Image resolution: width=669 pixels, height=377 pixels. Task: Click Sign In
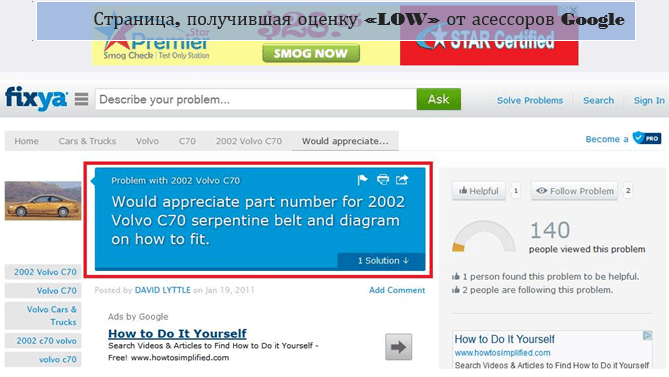(649, 100)
